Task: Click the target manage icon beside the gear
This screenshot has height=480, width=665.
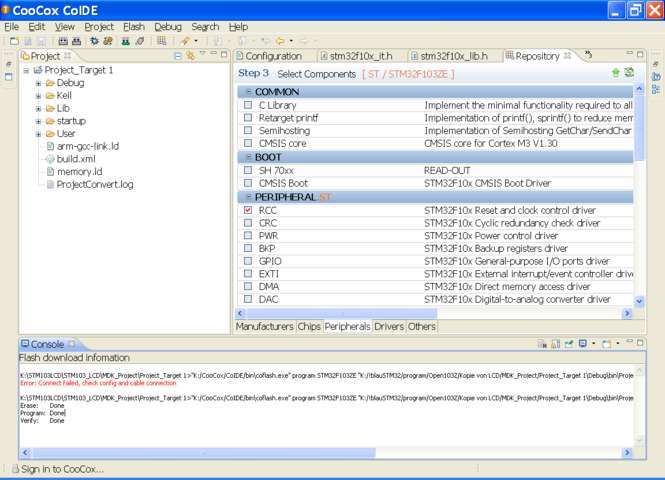Action: pos(108,41)
